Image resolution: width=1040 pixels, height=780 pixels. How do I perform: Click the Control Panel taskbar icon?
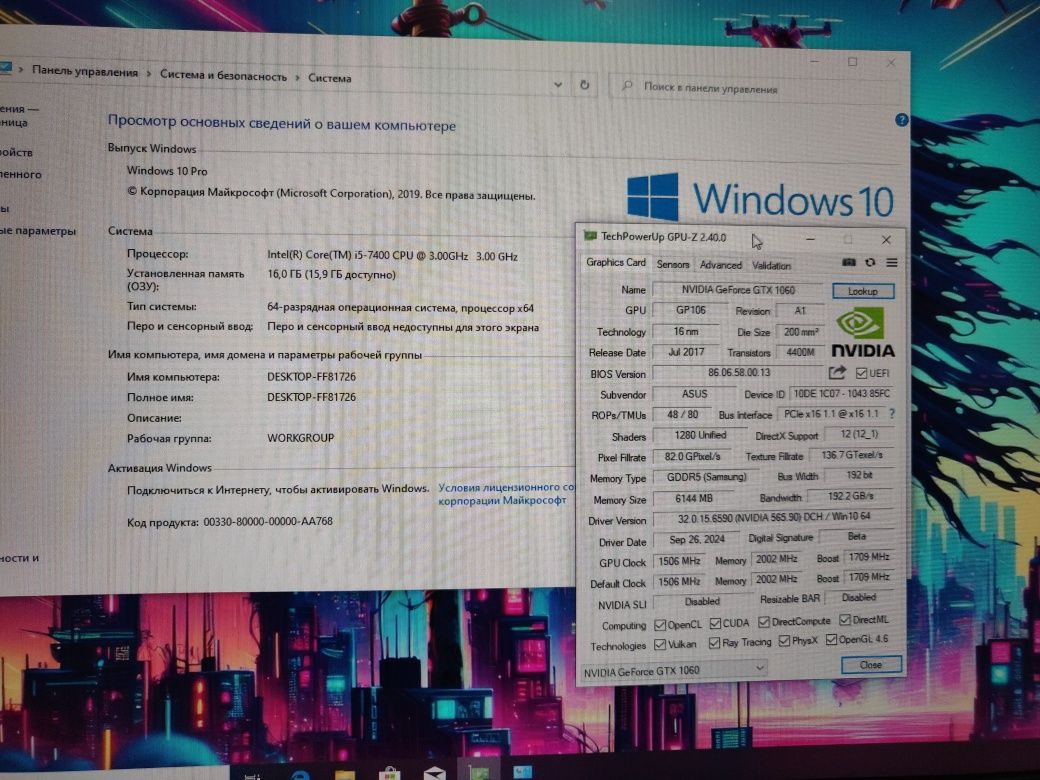tap(523, 772)
